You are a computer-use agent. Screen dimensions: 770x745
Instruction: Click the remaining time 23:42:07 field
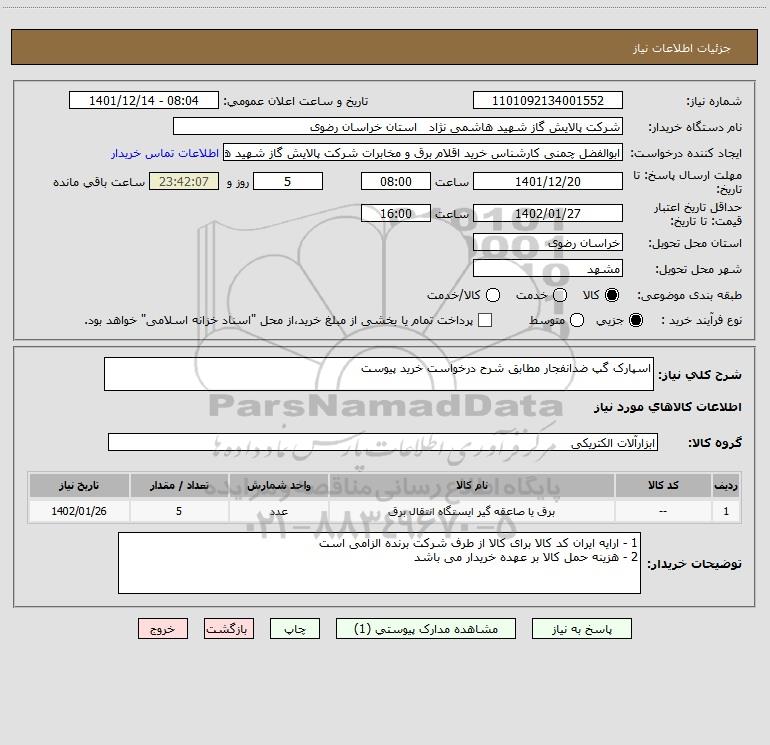point(184,181)
